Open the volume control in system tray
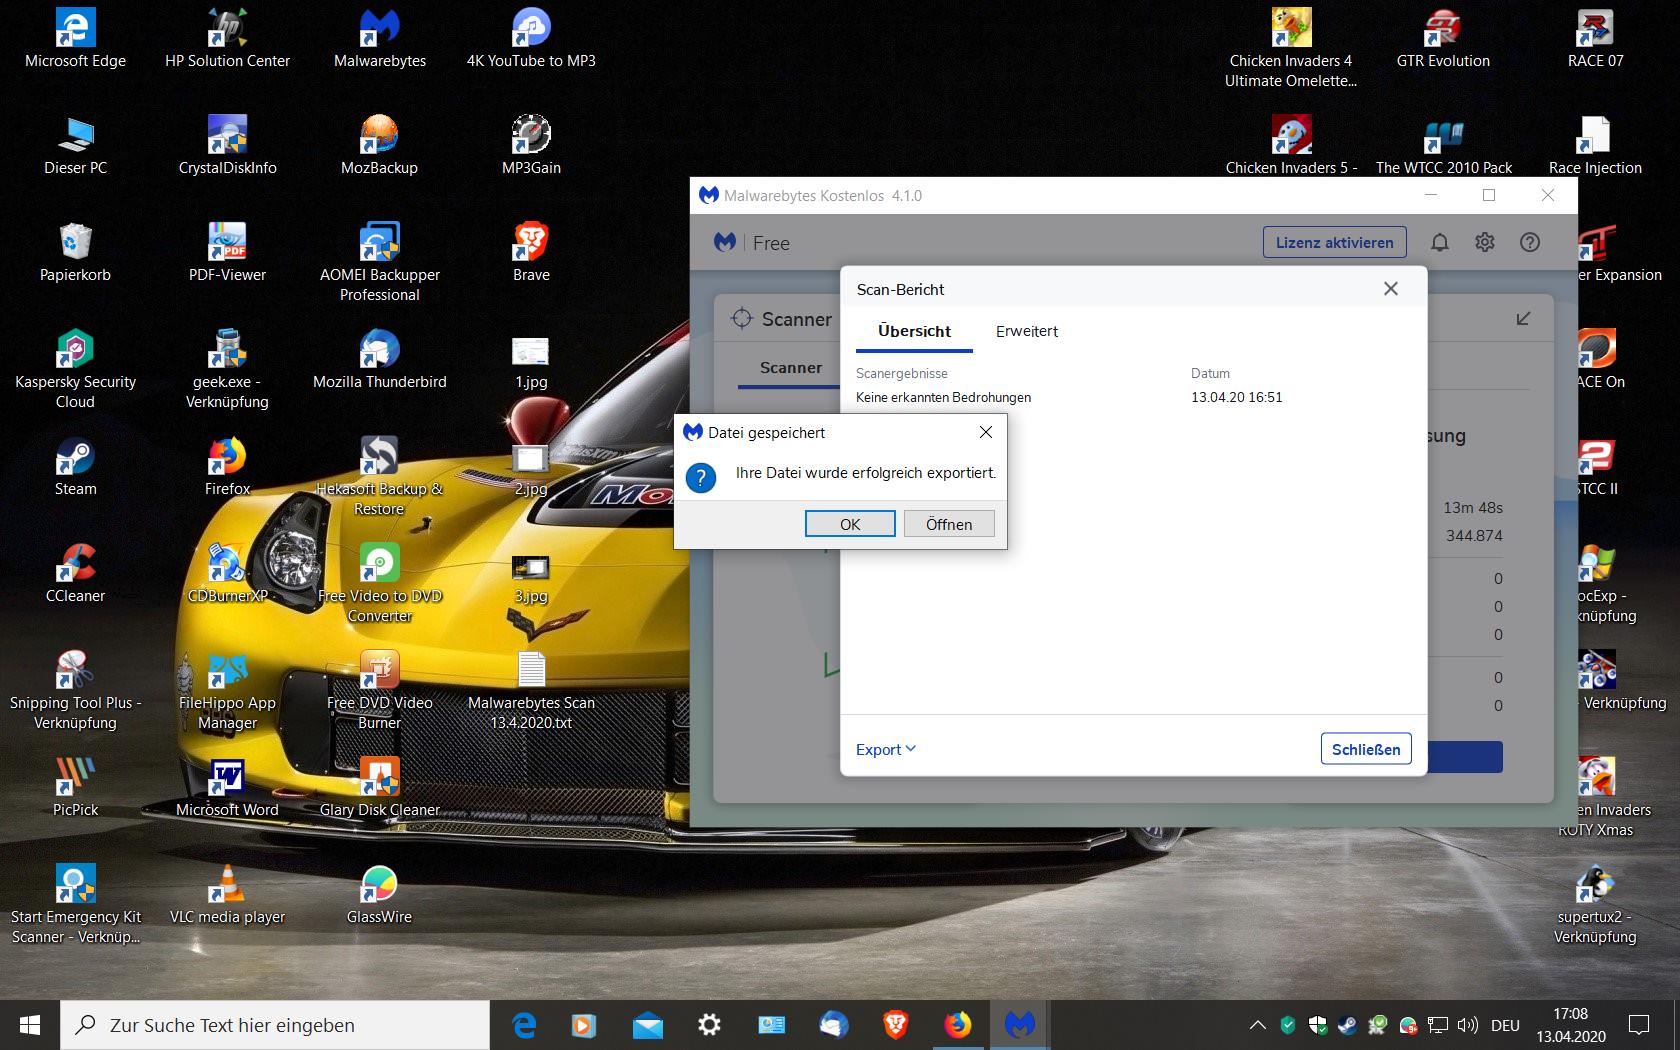 pyautogui.click(x=1467, y=1025)
